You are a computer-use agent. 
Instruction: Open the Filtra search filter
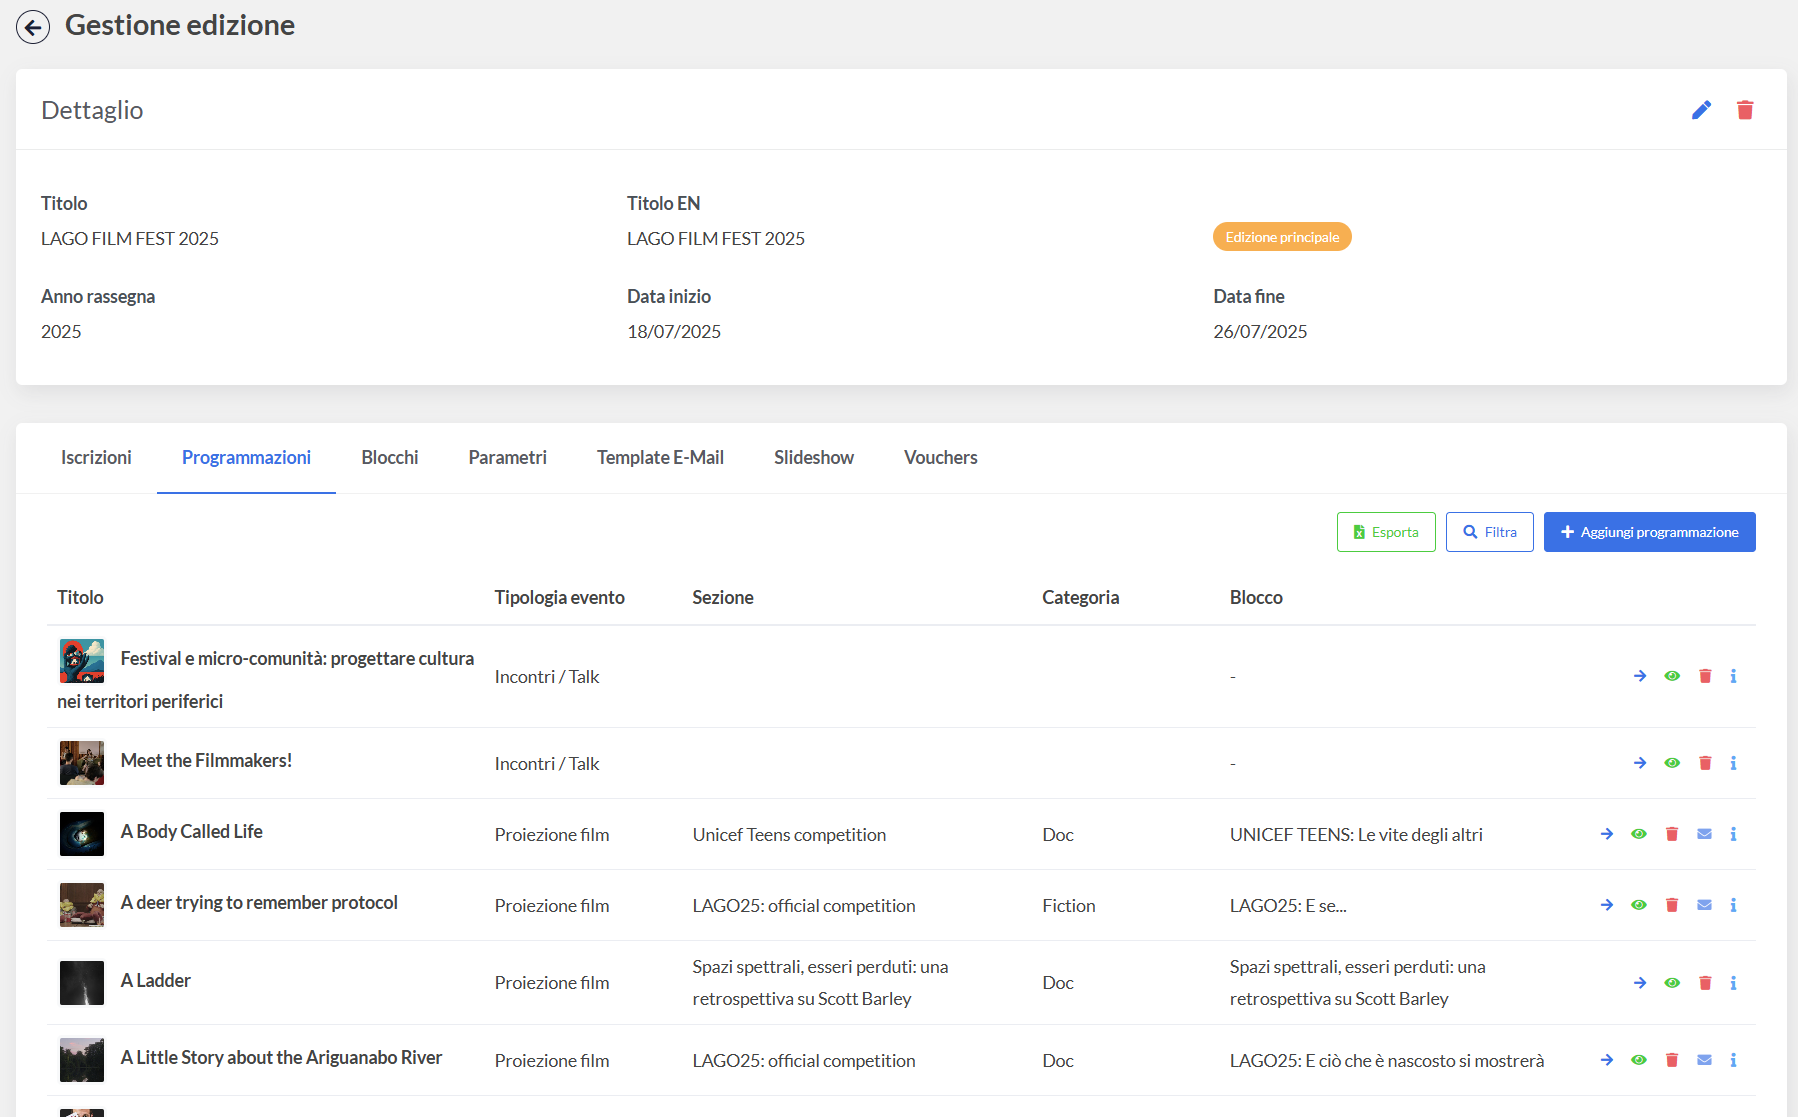pos(1489,532)
